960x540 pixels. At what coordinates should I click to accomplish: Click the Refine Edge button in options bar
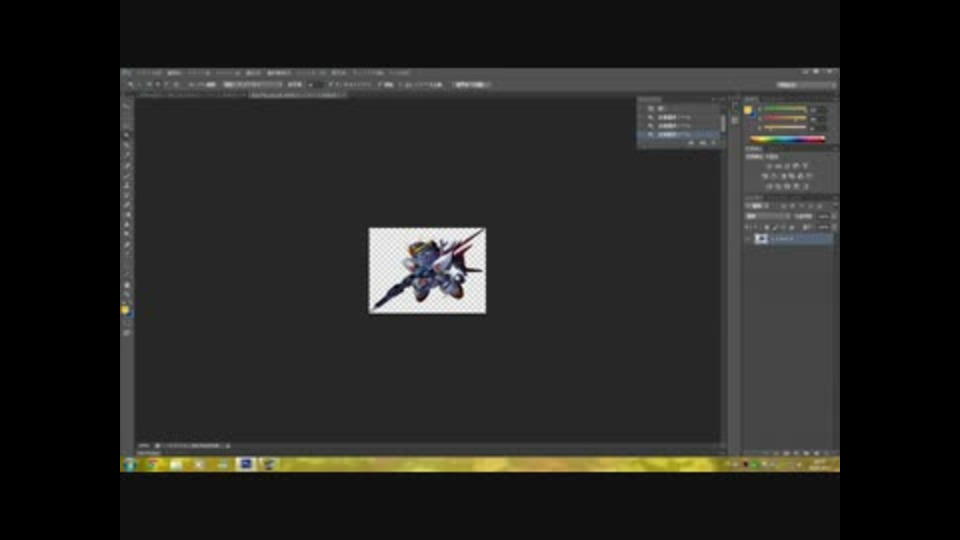pos(471,84)
